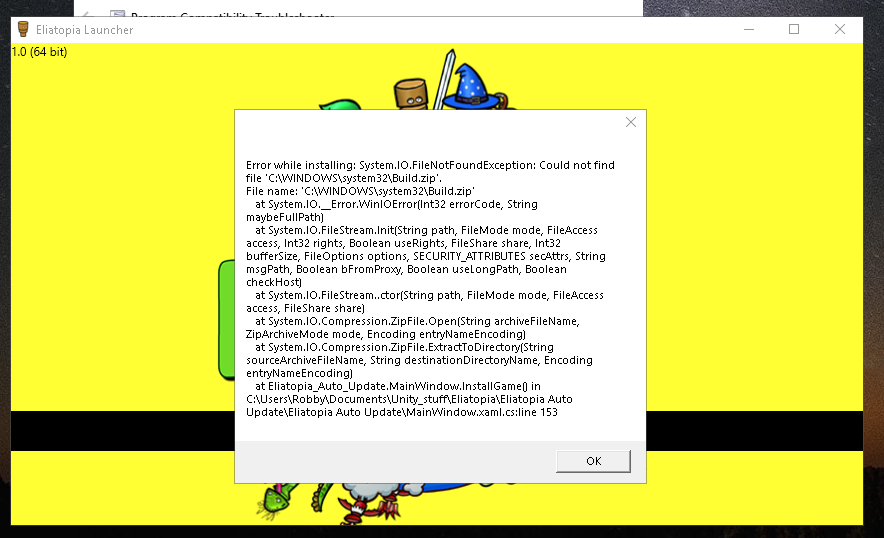This screenshot has height=538, width=884.
Task: Click the 'Eliatopia Launcher' window title text
Action: [x=85, y=30]
